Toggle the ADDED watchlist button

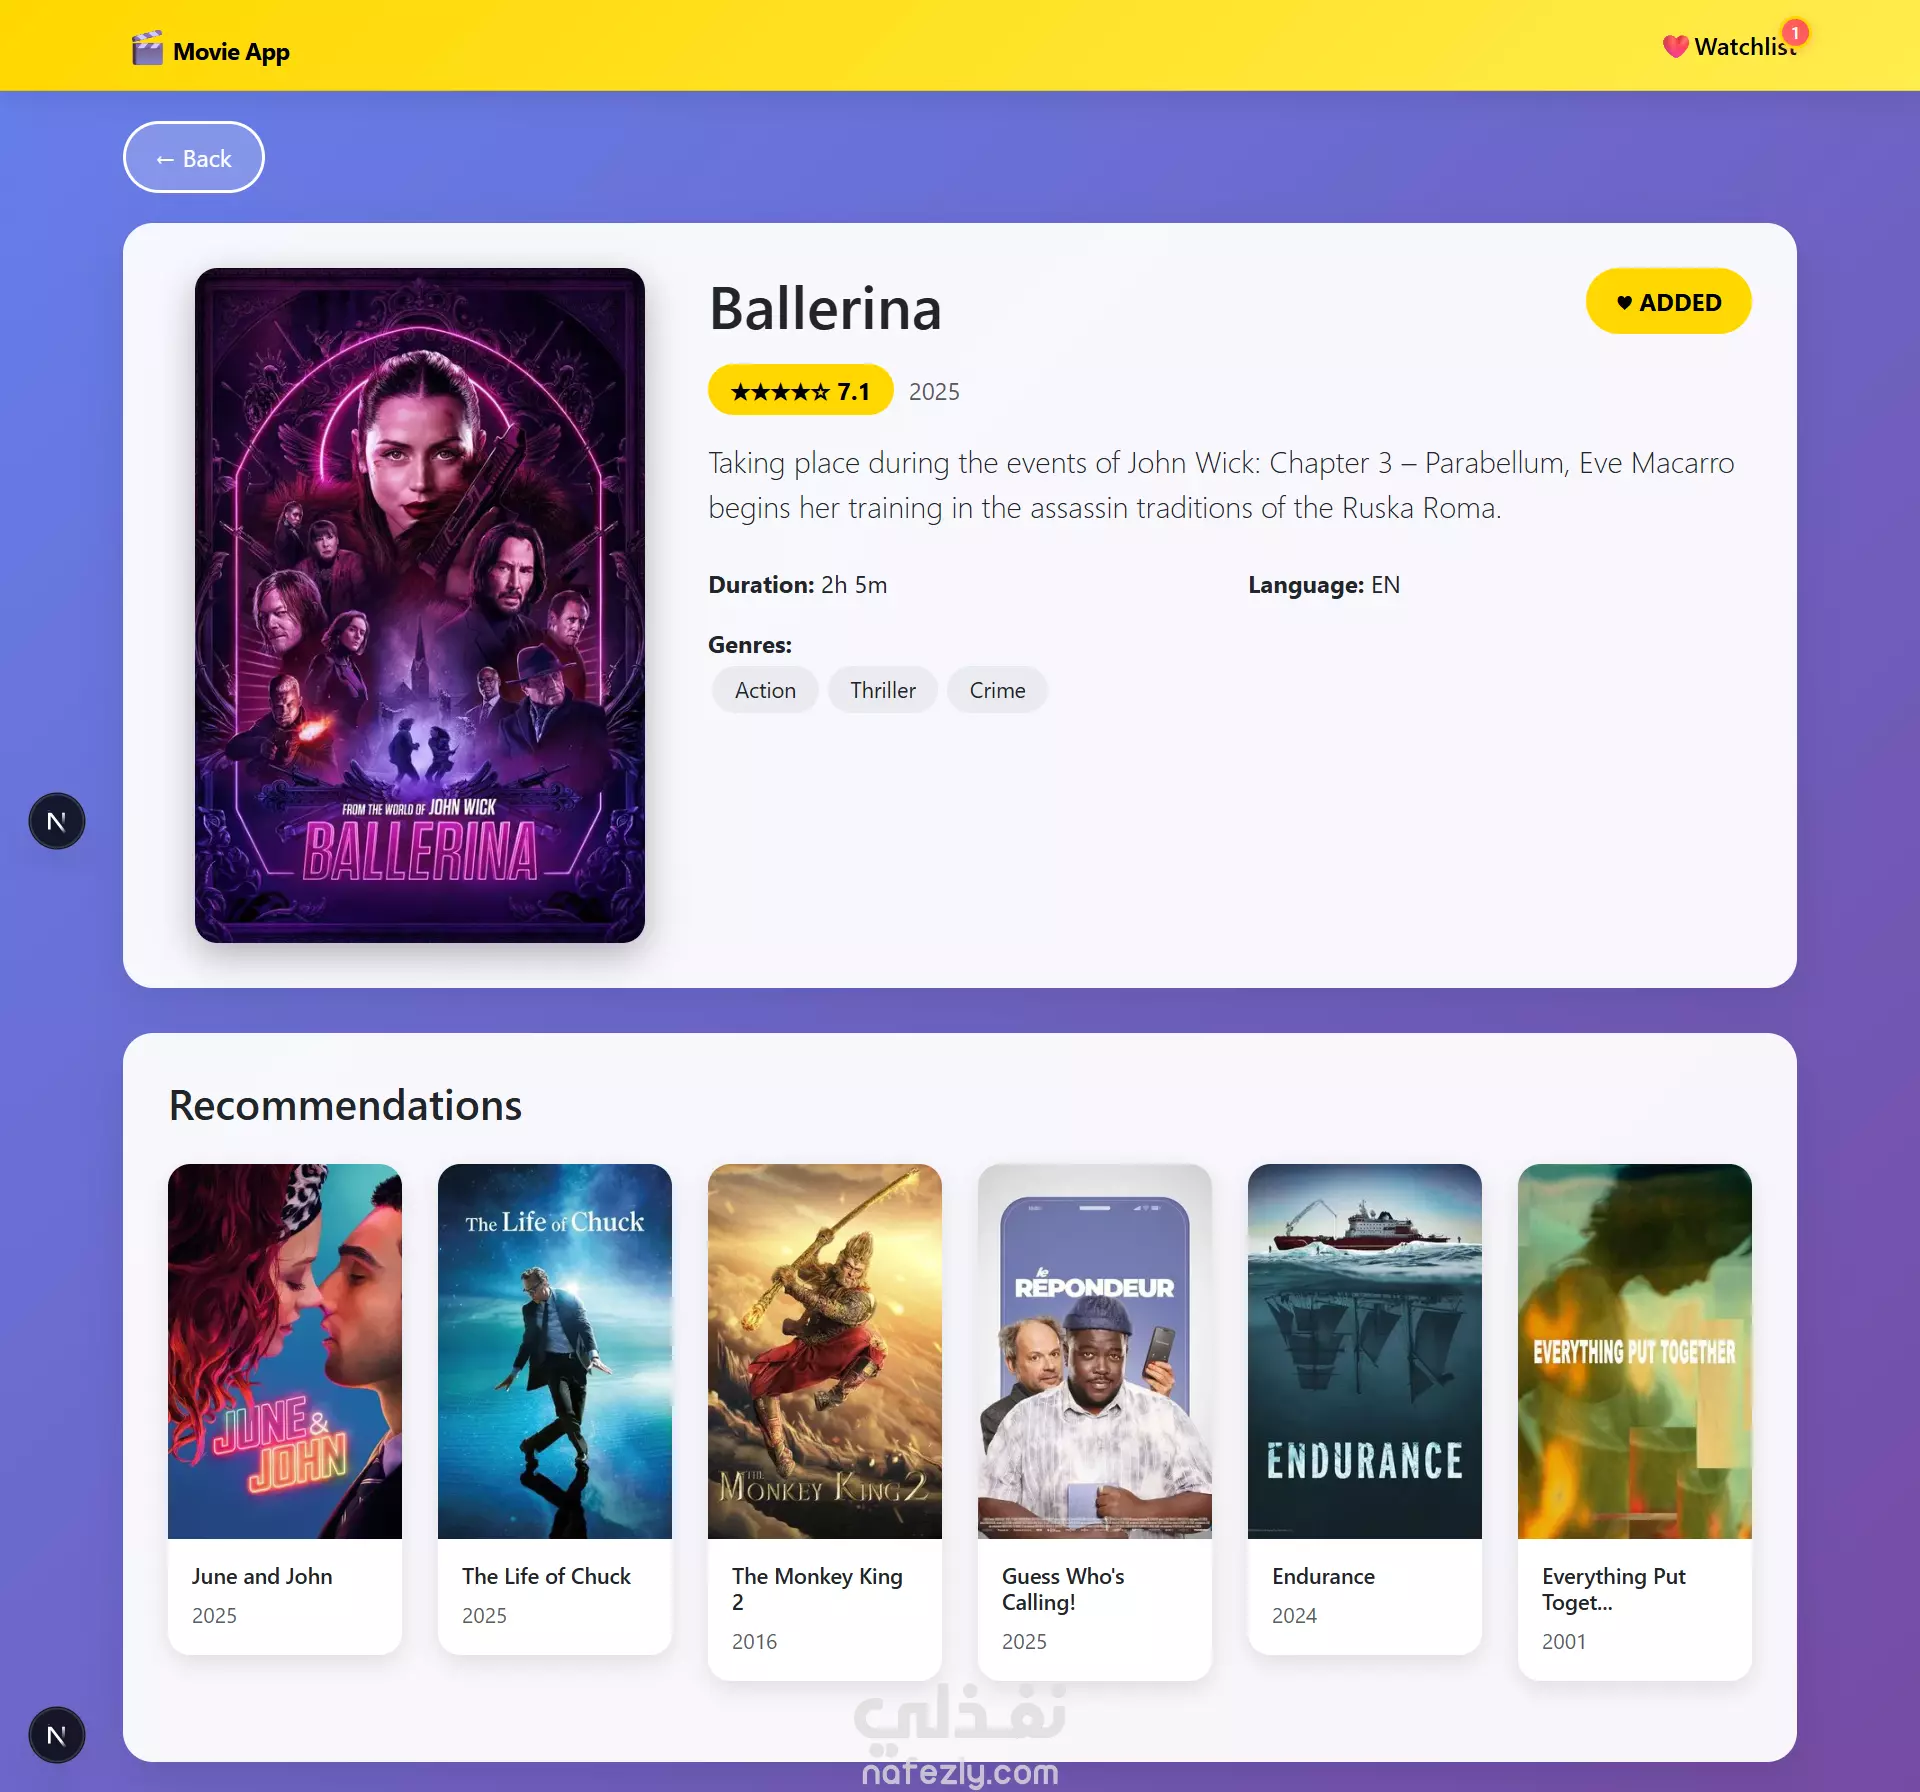(x=1668, y=301)
